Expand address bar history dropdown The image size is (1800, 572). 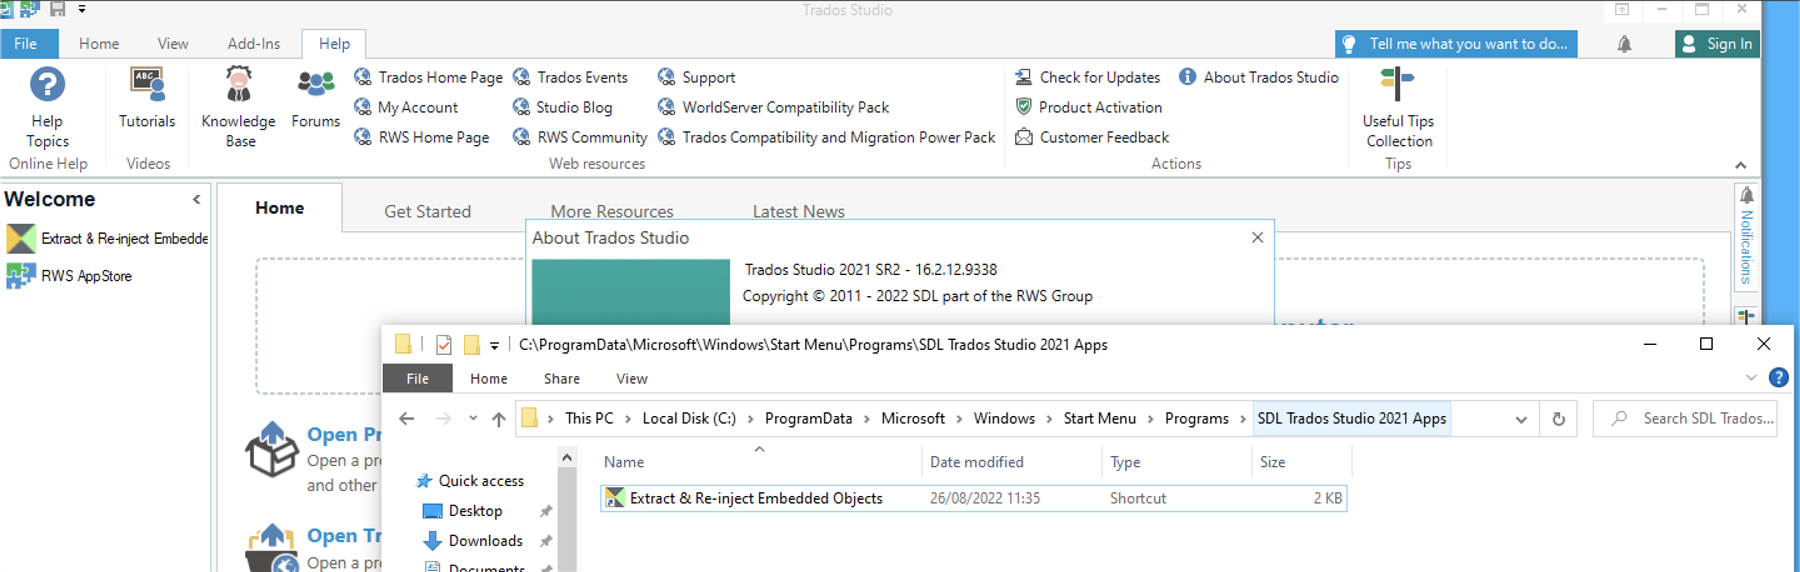point(1521,420)
